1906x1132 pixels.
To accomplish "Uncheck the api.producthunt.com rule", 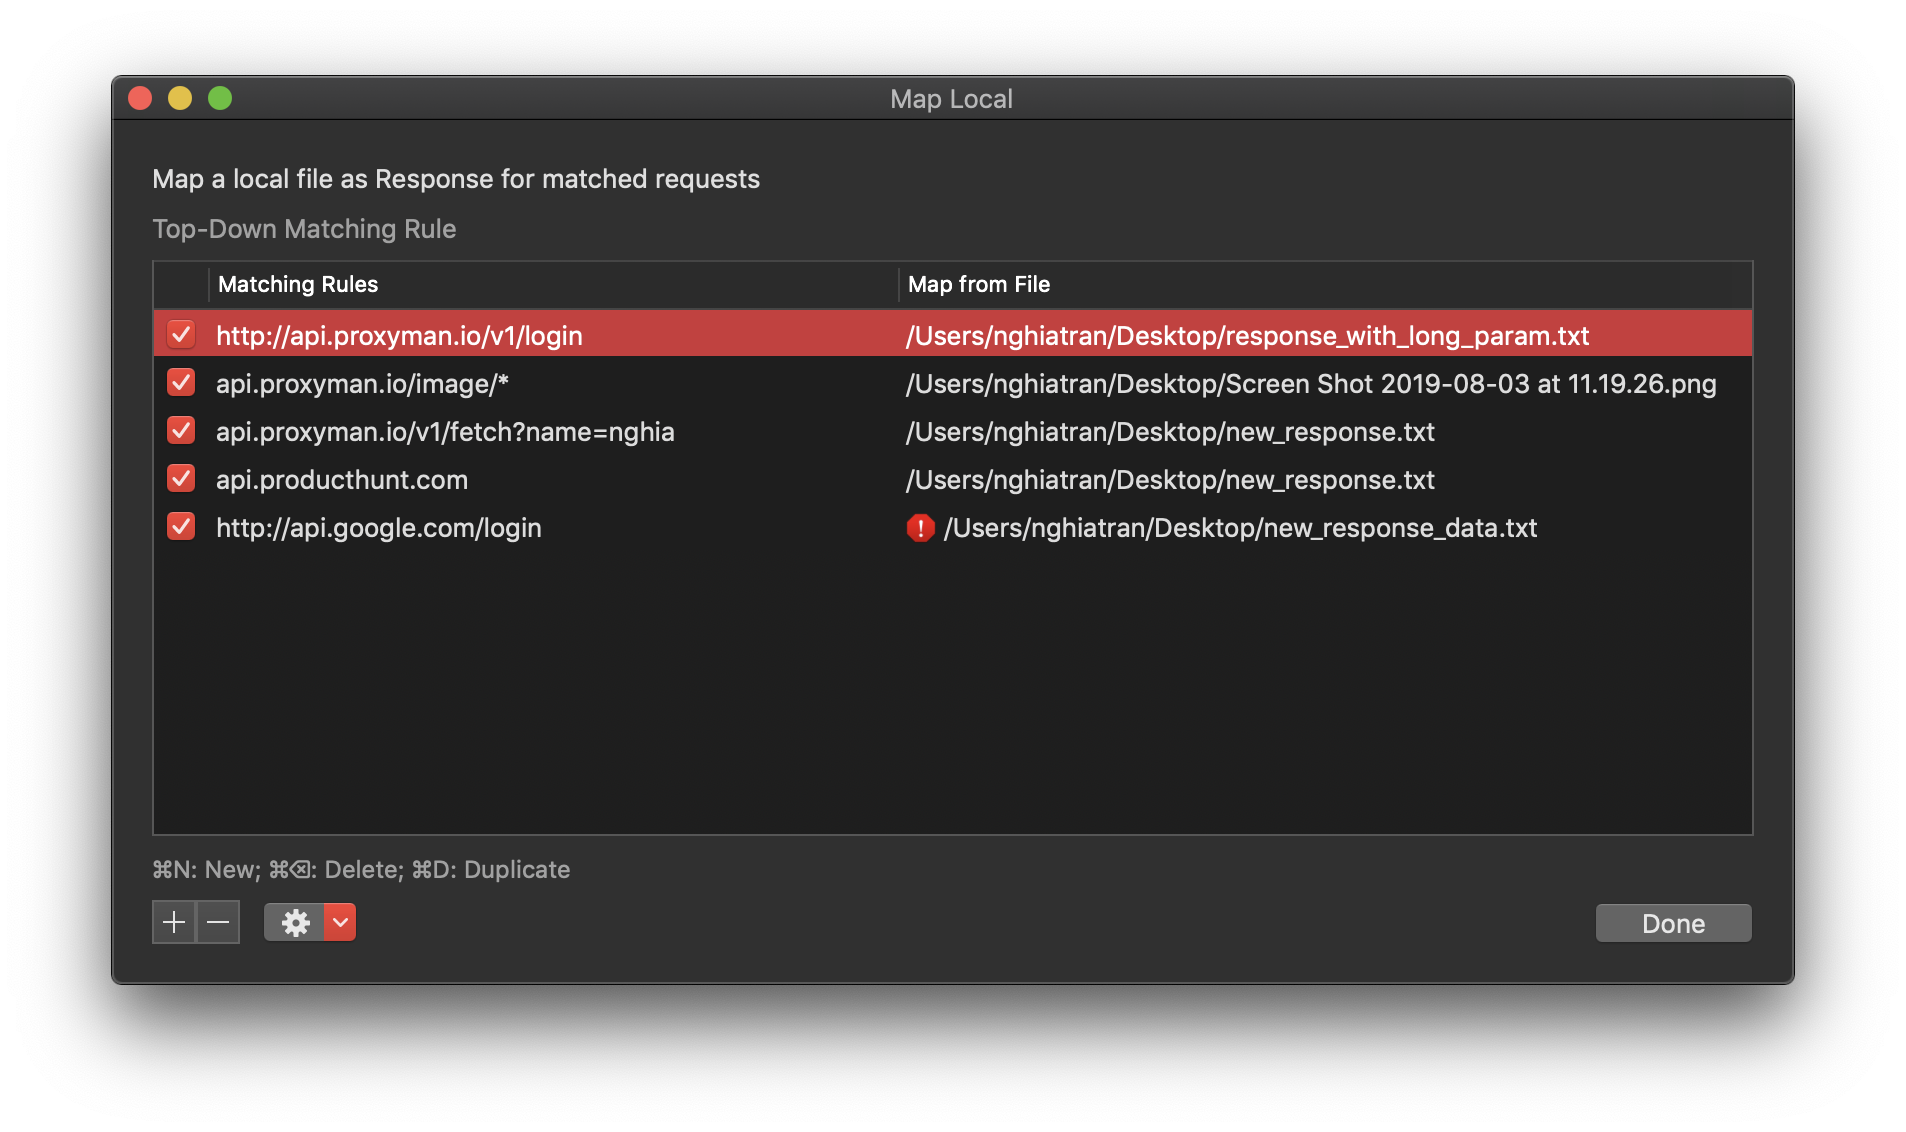I will tap(181, 479).
